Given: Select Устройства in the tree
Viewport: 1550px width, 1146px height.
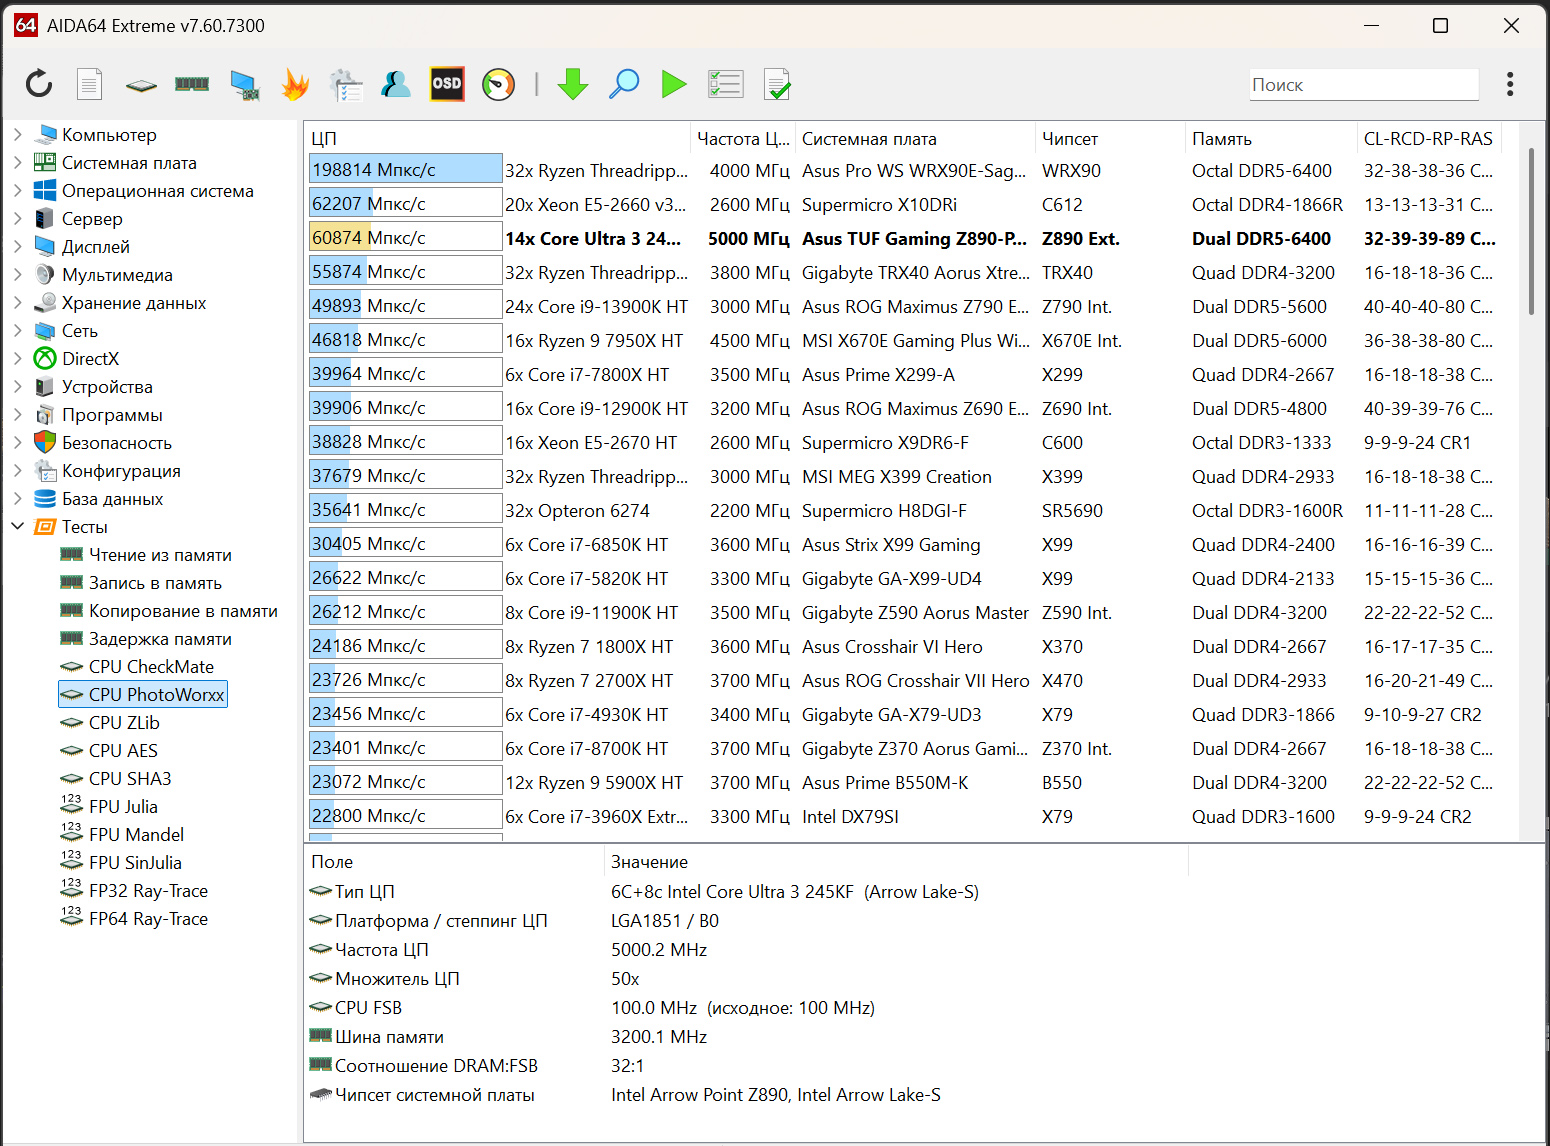Looking at the screenshot, I should pyautogui.click(x=107, y=386).
